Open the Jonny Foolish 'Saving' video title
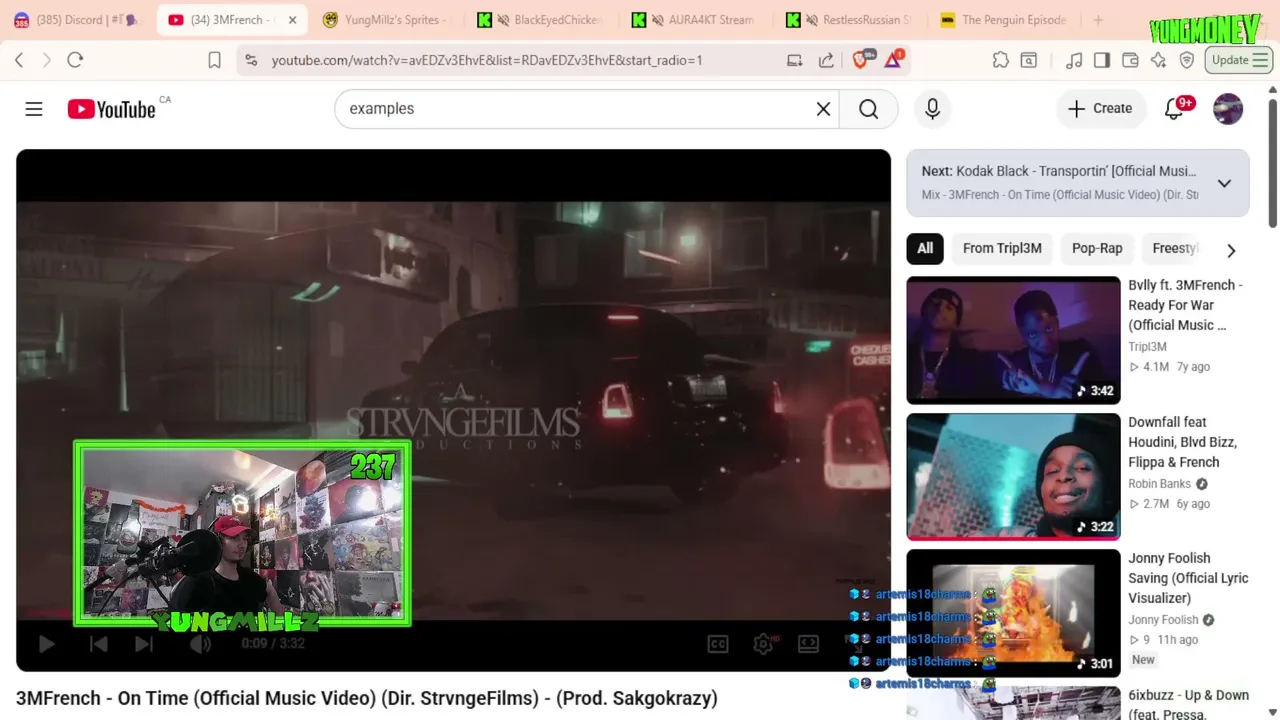 coord(1188,578)
